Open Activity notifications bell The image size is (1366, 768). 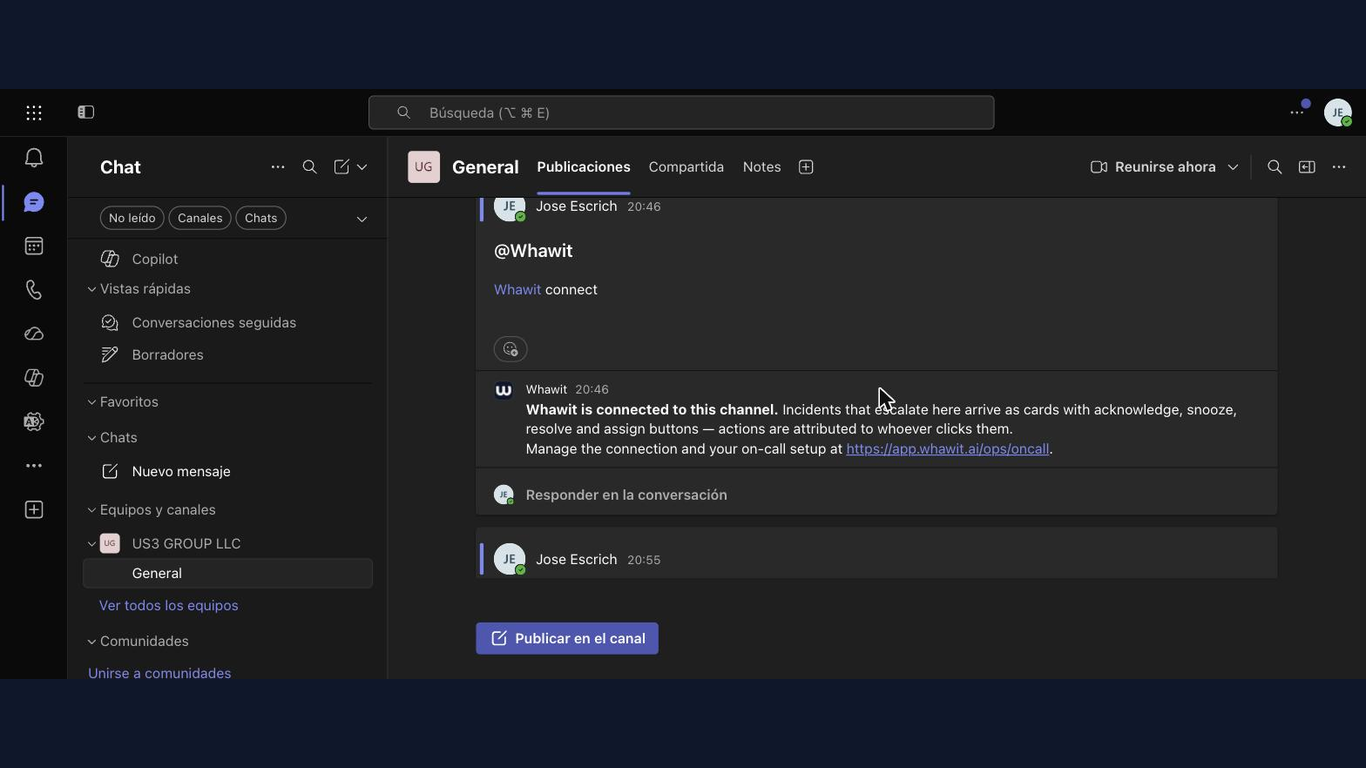point(34,158)
